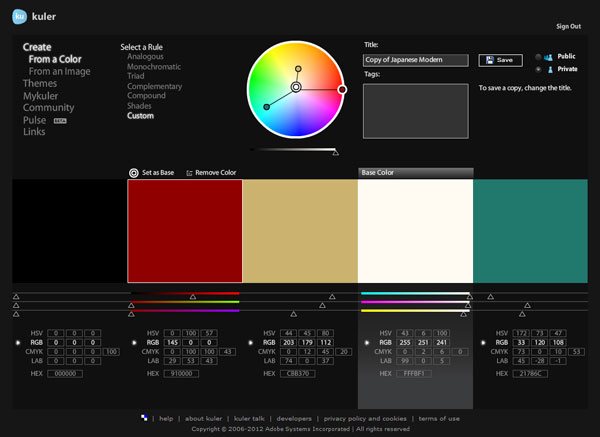Click the HEX field showing 21786C

click(x=530, y=373)
